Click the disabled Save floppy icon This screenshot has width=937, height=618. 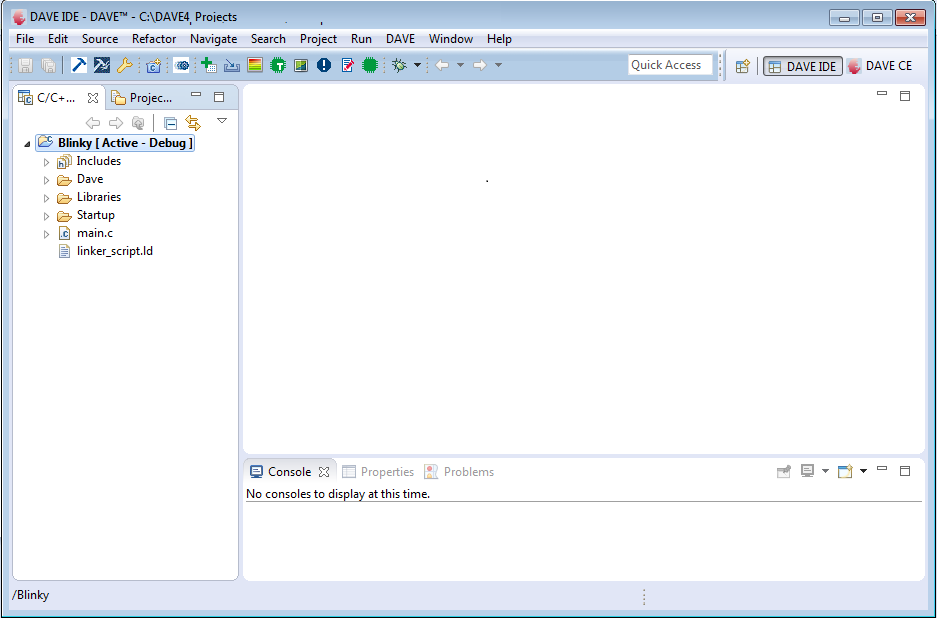tap(25, 65)
